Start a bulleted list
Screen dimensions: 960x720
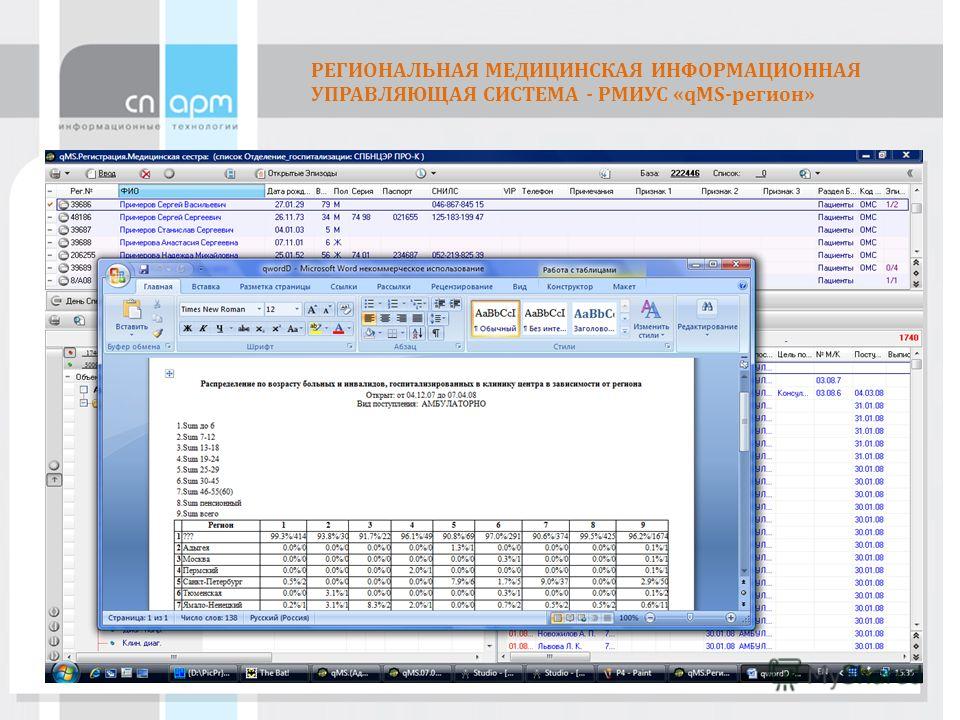pyautogui.click(x=369, y=304)
